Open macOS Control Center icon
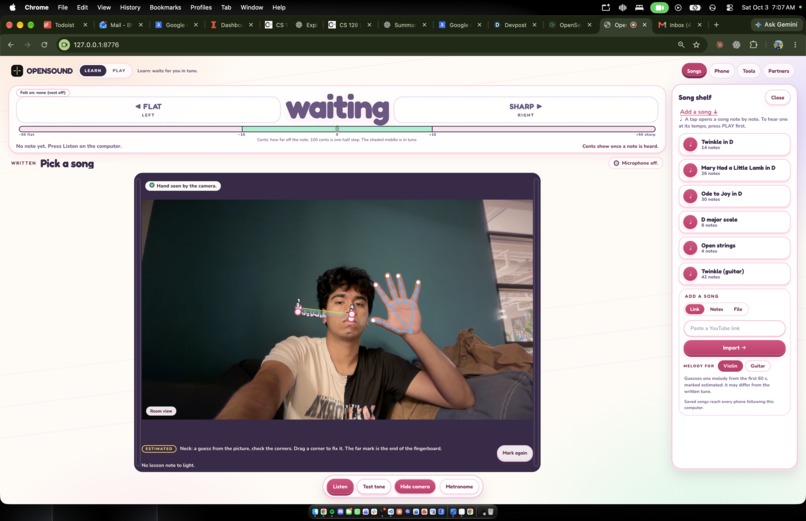The image size is (806, 521). click(729, 8)
